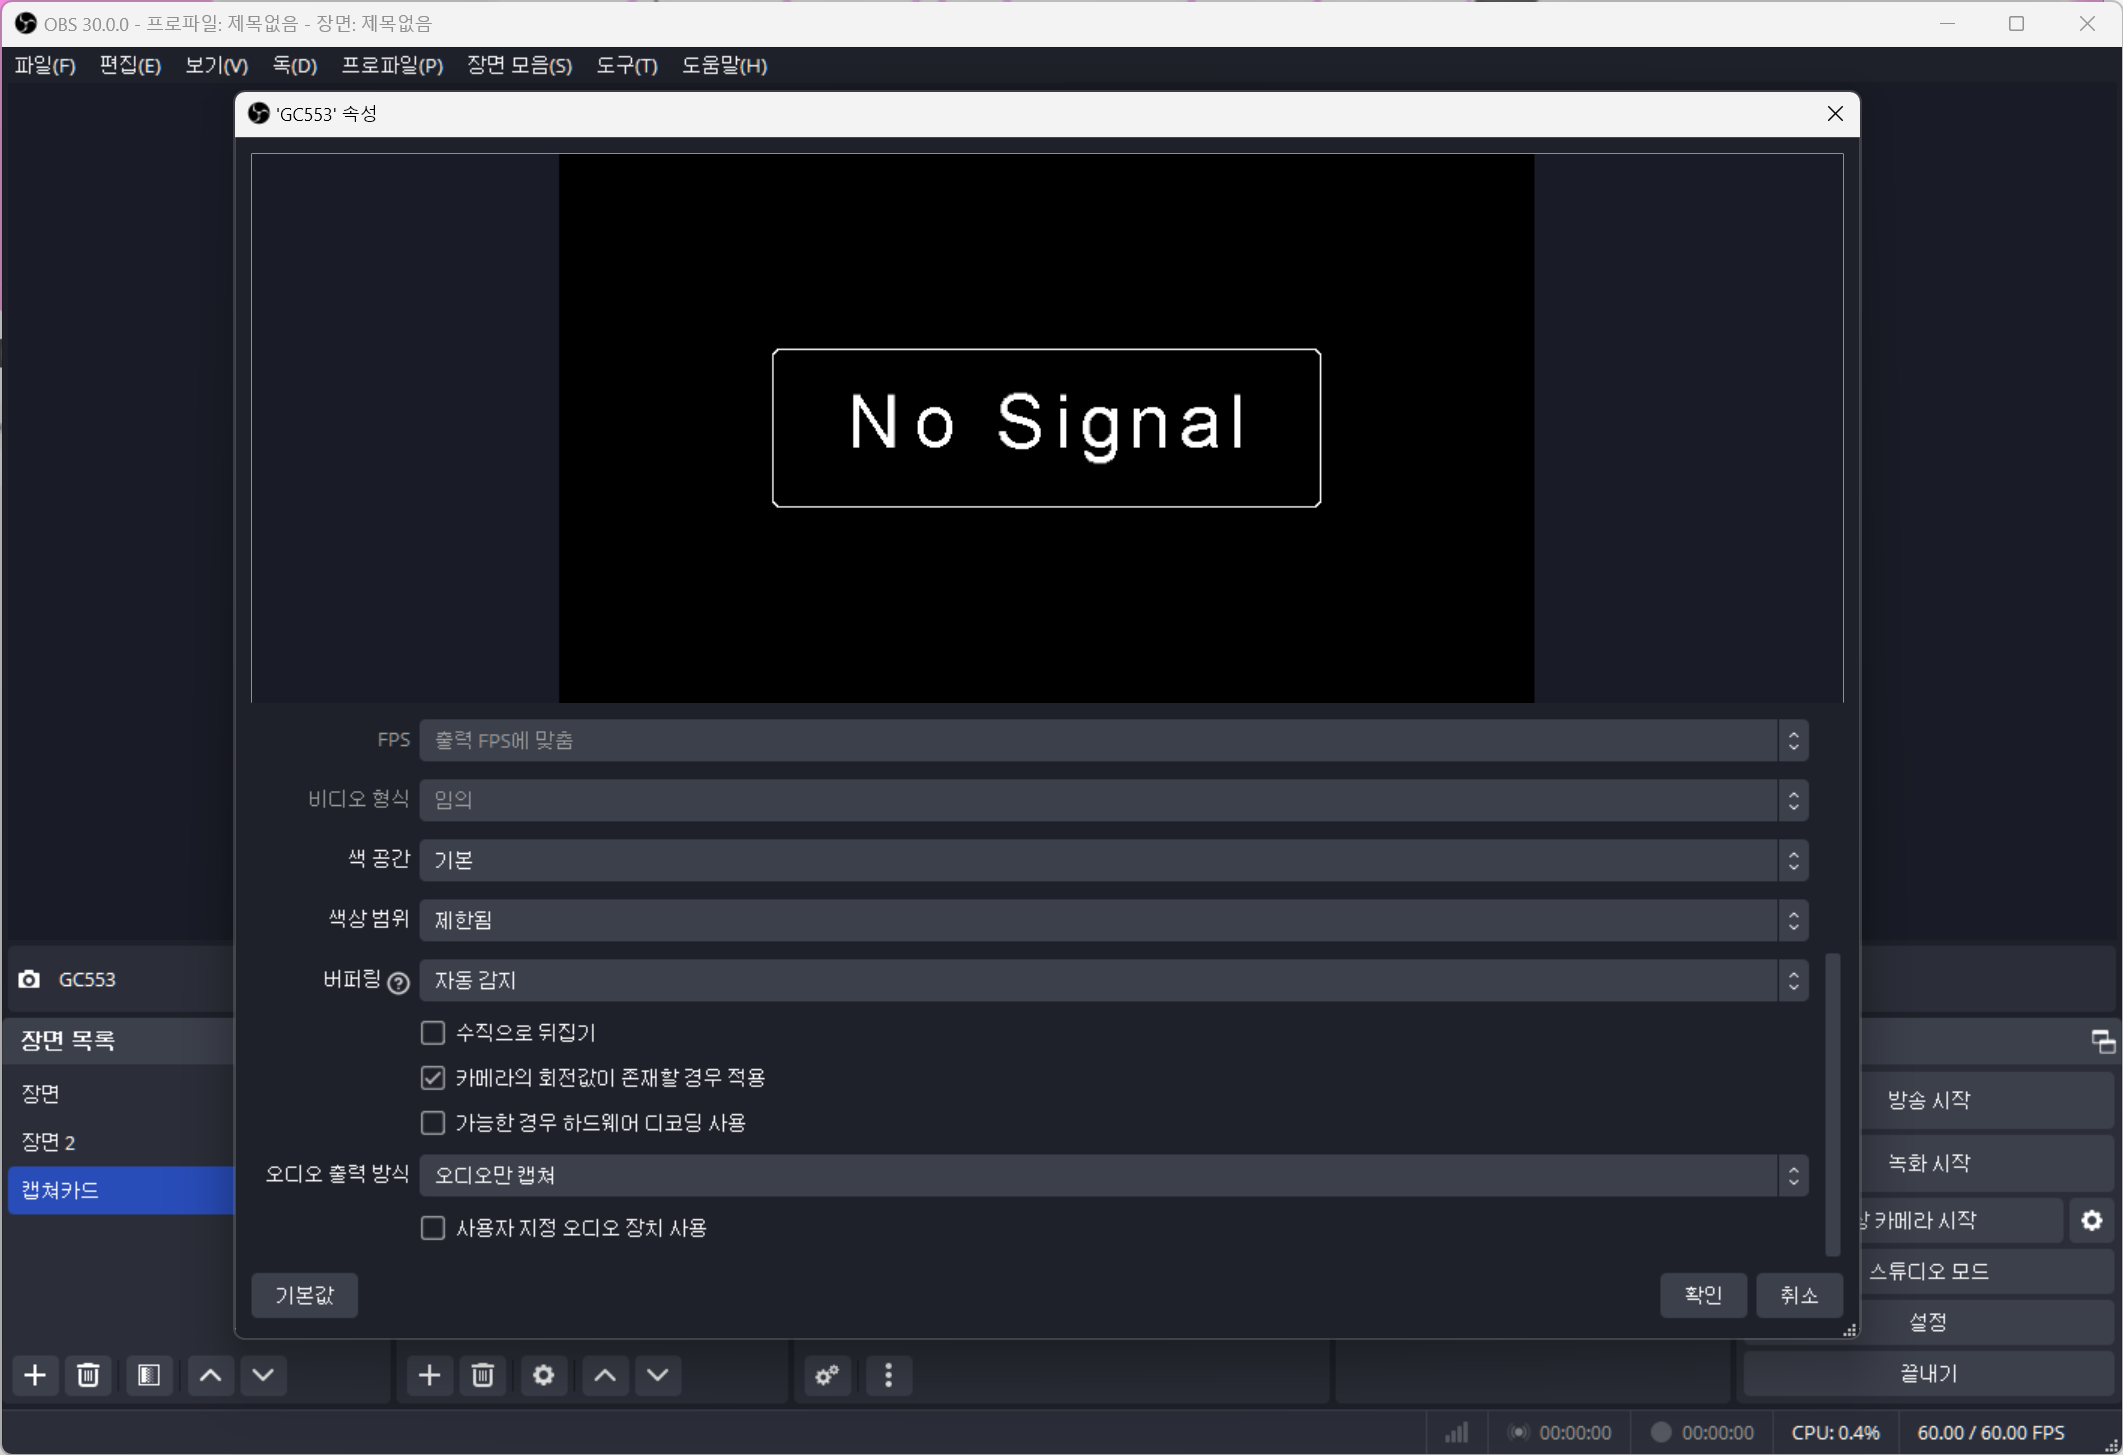This screenshot has width=2123, height=1455.
Task: Move the source down with arrow icon
Action: 657,1375
